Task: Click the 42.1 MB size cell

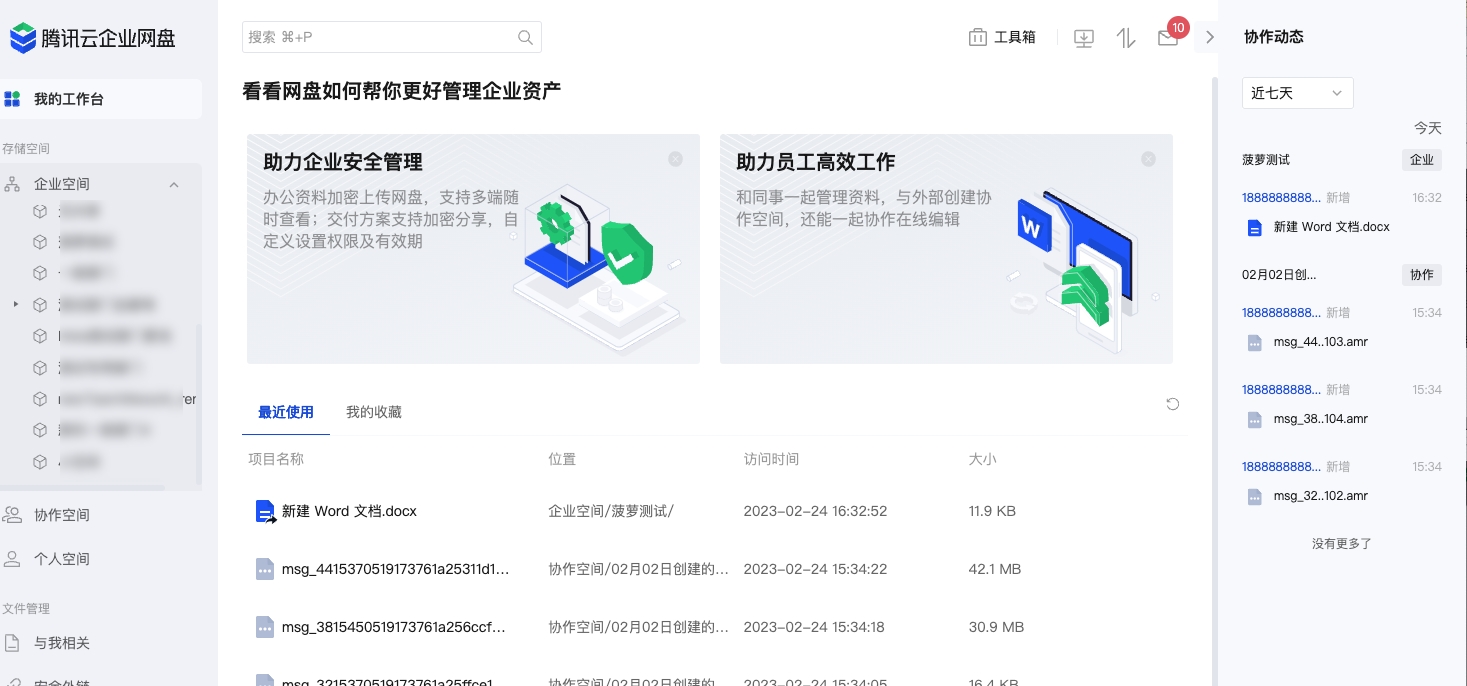Action: click(995, 569)
